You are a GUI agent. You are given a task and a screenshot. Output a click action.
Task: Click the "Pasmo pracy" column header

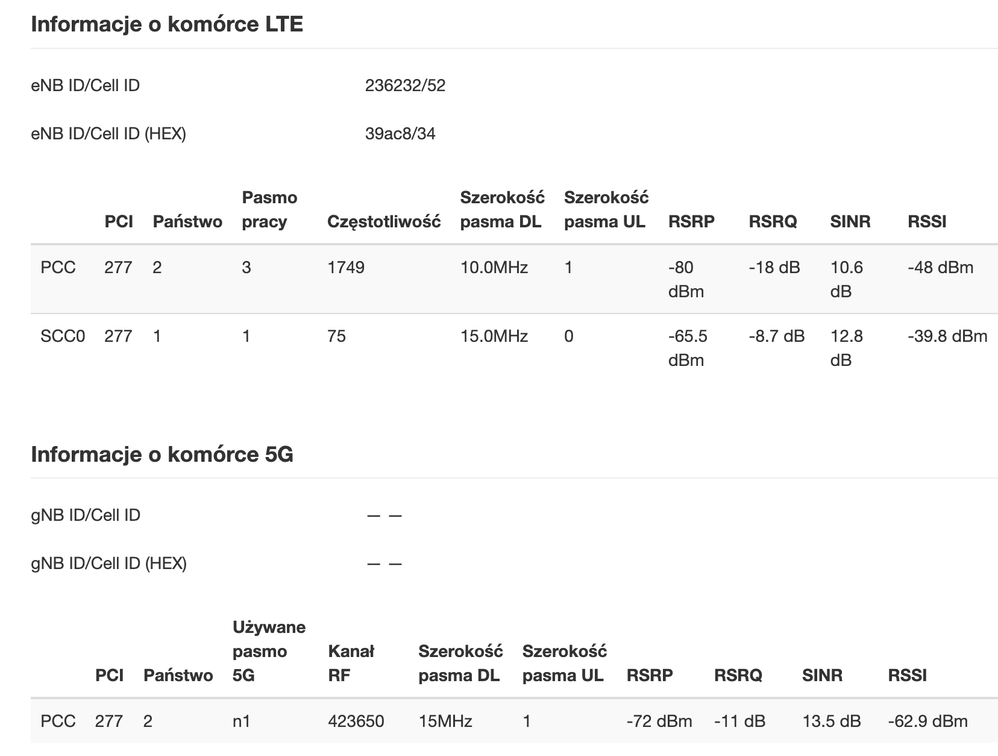(x=269, y=210)
